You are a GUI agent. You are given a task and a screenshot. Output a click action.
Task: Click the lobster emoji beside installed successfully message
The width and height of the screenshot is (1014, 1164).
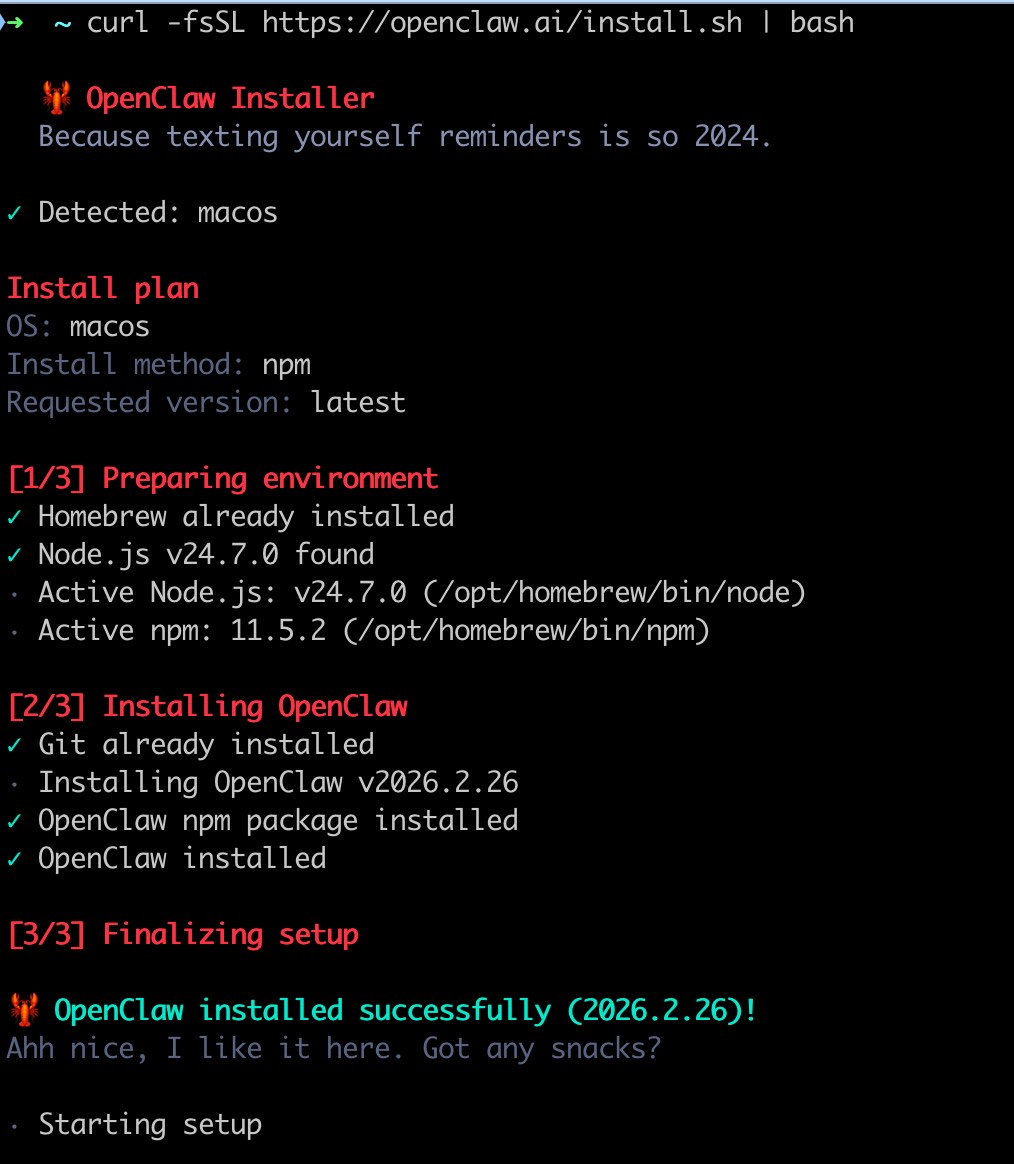23,1010
